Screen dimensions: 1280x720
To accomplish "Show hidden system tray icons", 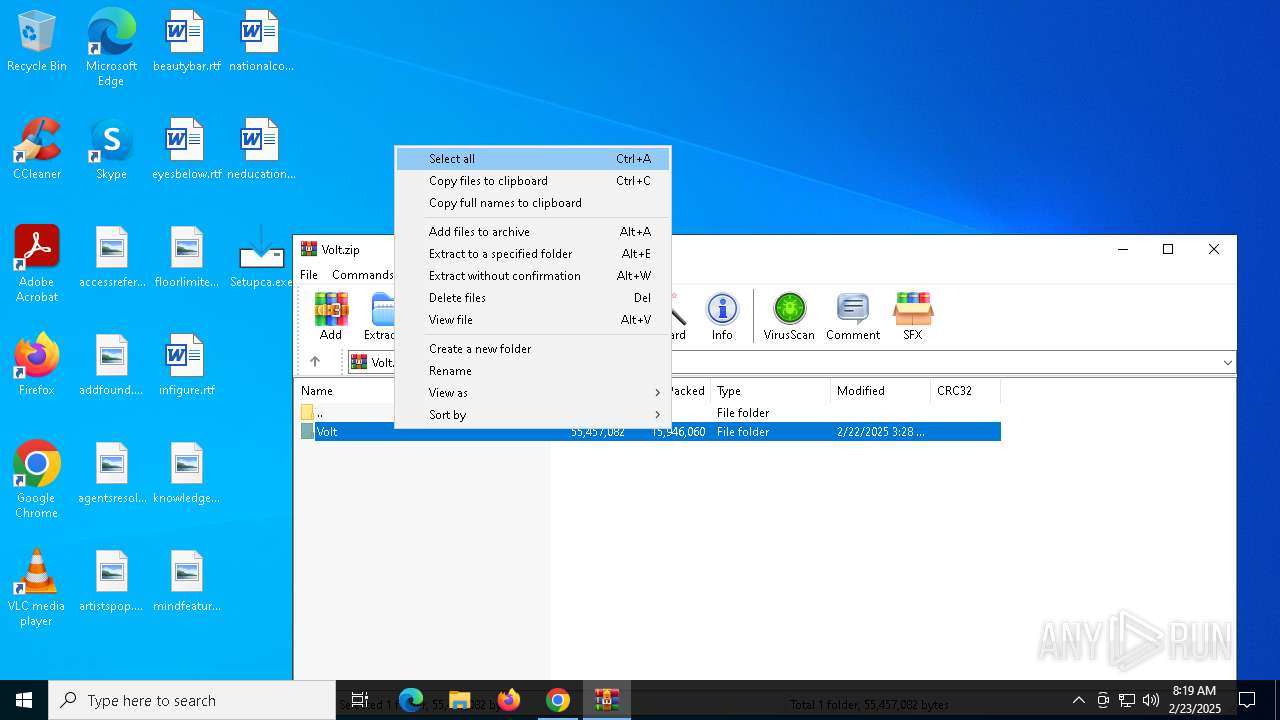I will (x=1078, y=700).
